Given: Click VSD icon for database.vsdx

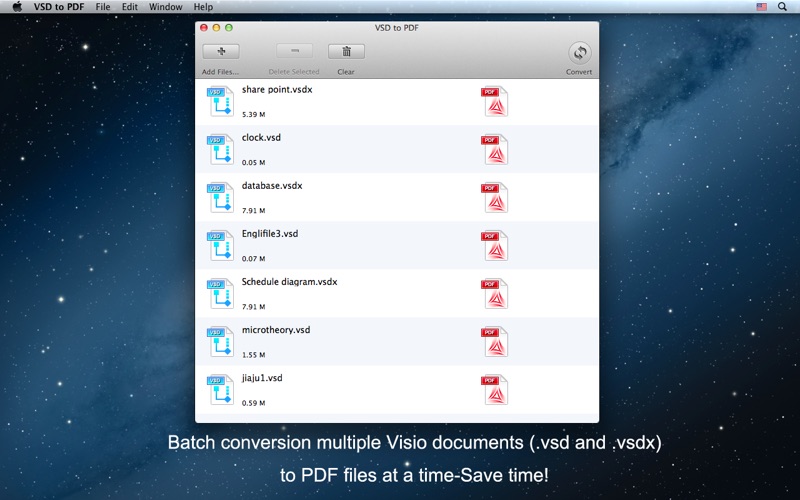Looking at the screenshot, I should 220,197.
